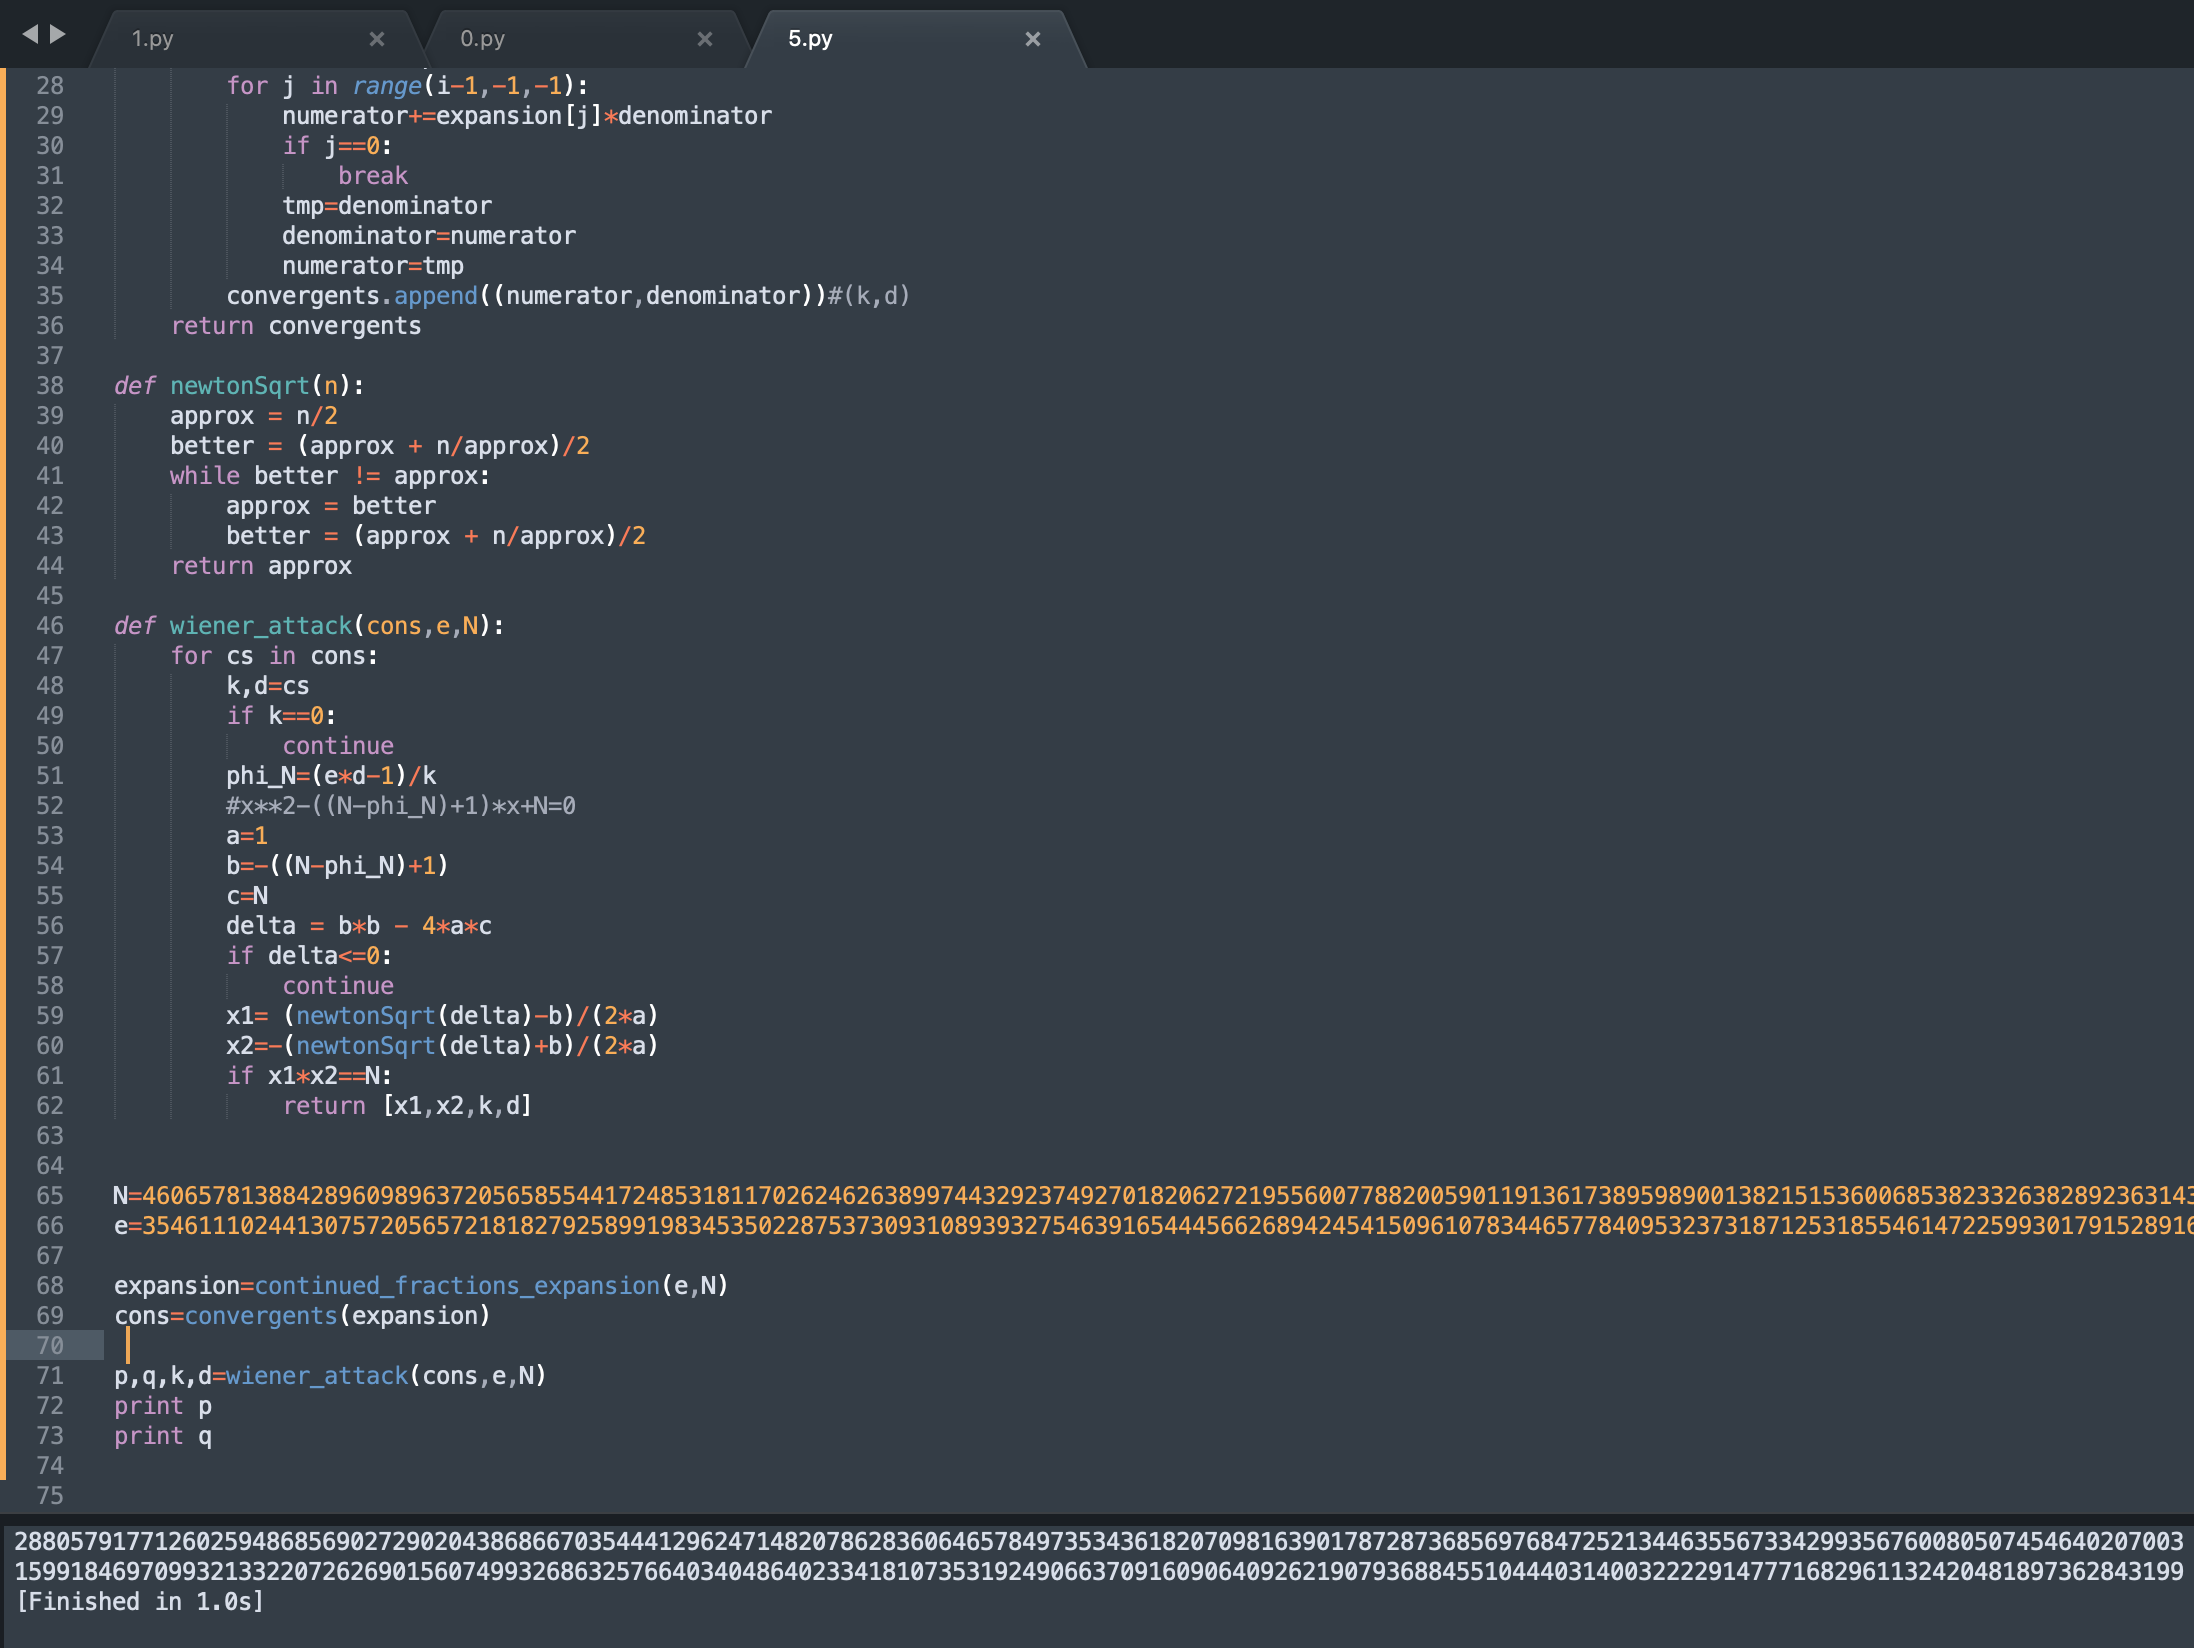The image size is (2194, 1648).
Task: Click the 'return convergents' line
Action: pyautogui.click(x=296, y=326)
